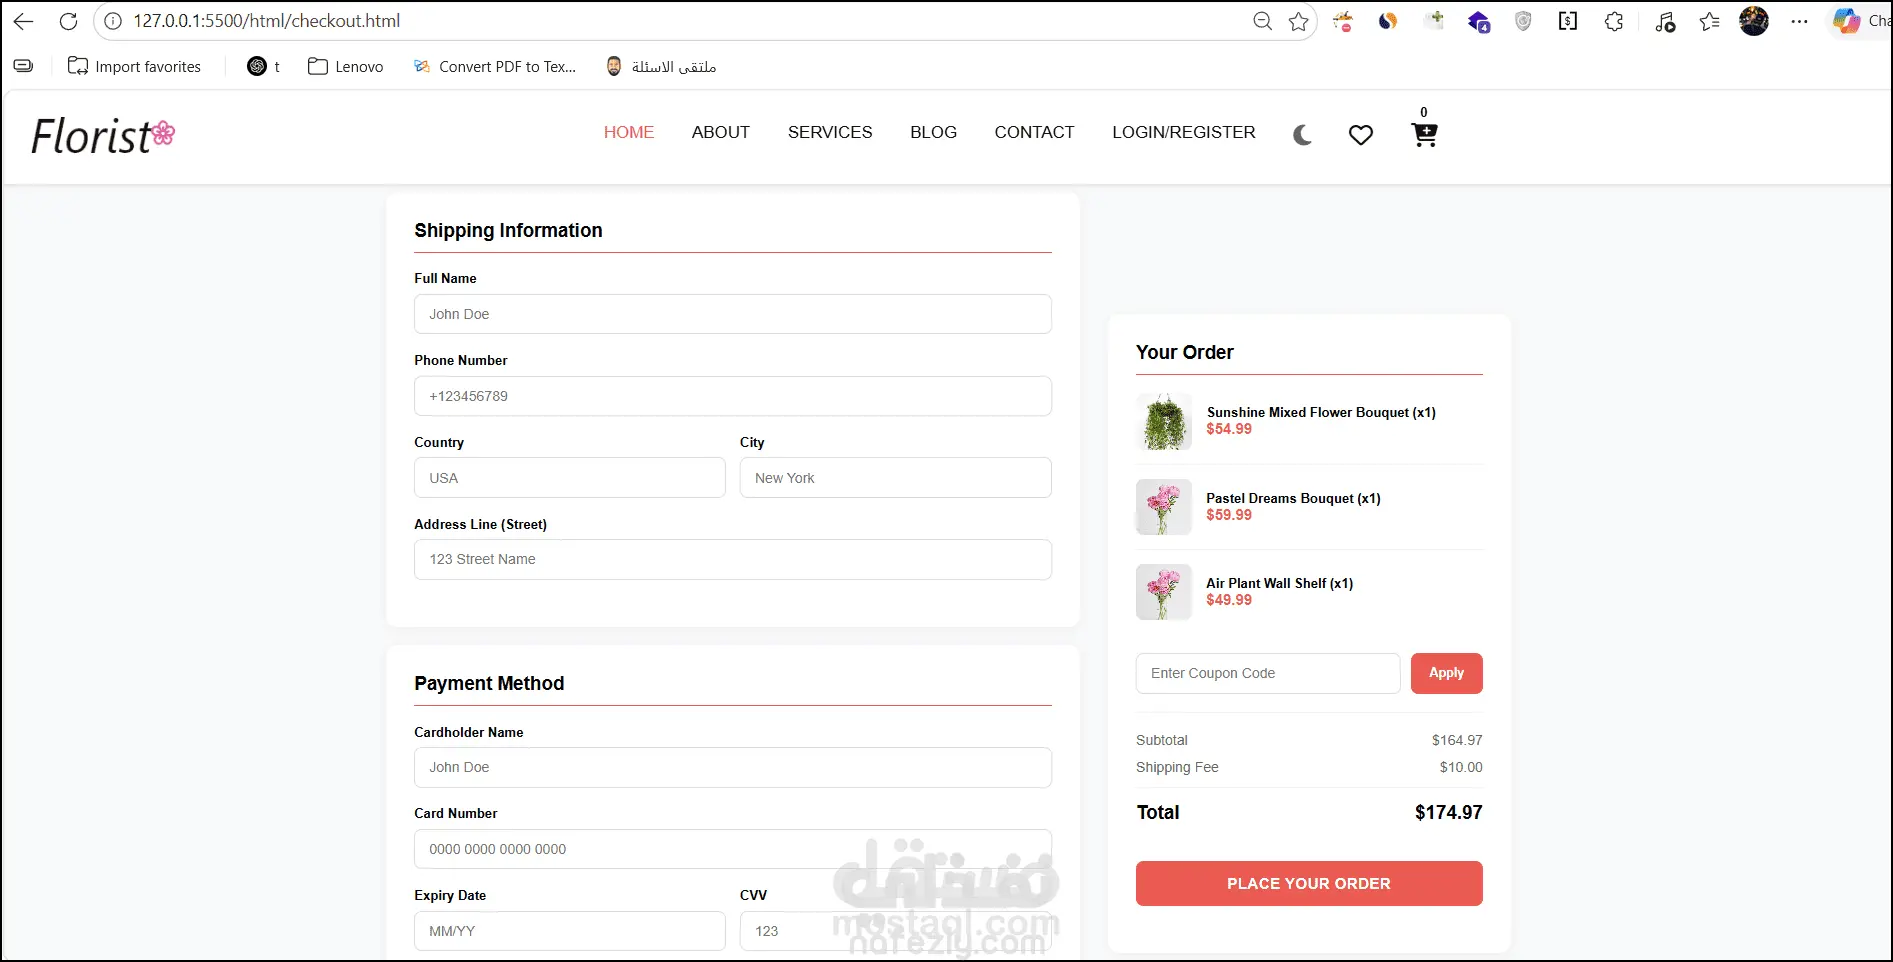
Task: Click the Subtotal amount $164.97
Action: (x=1457, y=740)
